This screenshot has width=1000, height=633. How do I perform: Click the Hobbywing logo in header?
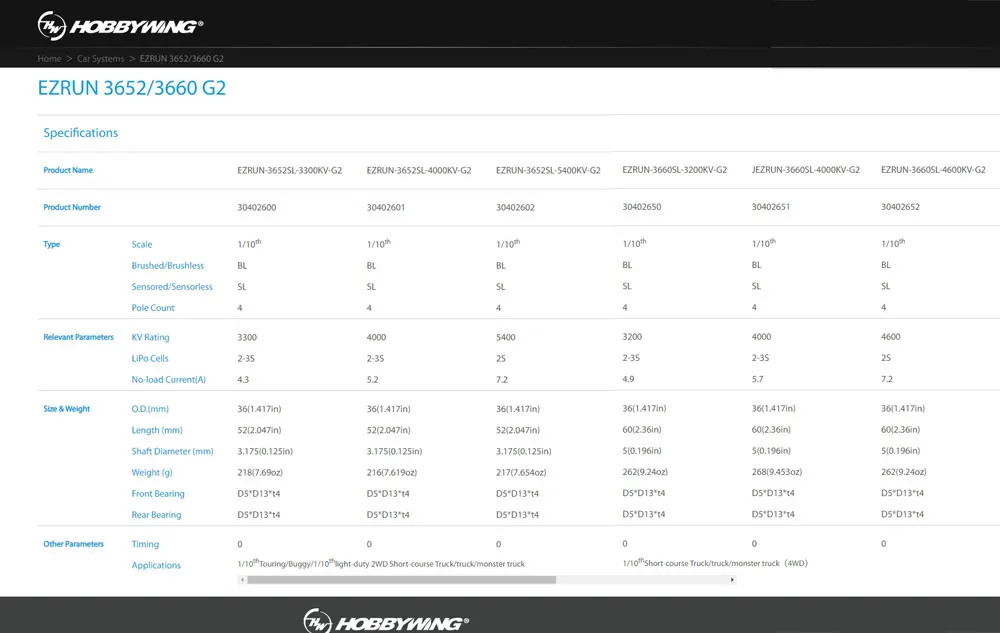[x=120, y=25]
